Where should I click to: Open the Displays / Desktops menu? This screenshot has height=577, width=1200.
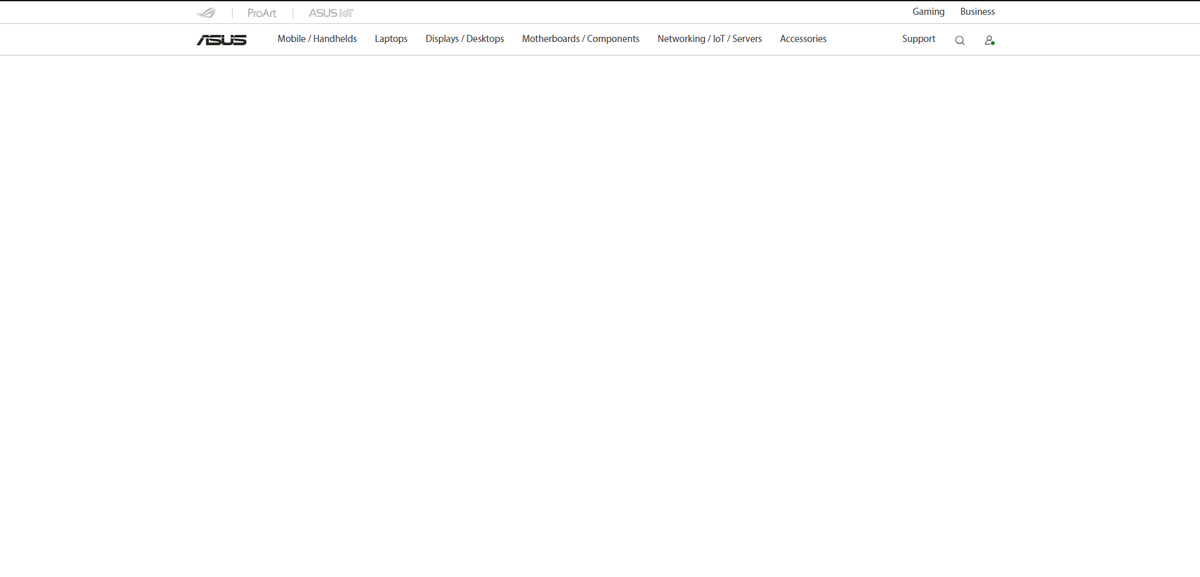tap(465, 39)
